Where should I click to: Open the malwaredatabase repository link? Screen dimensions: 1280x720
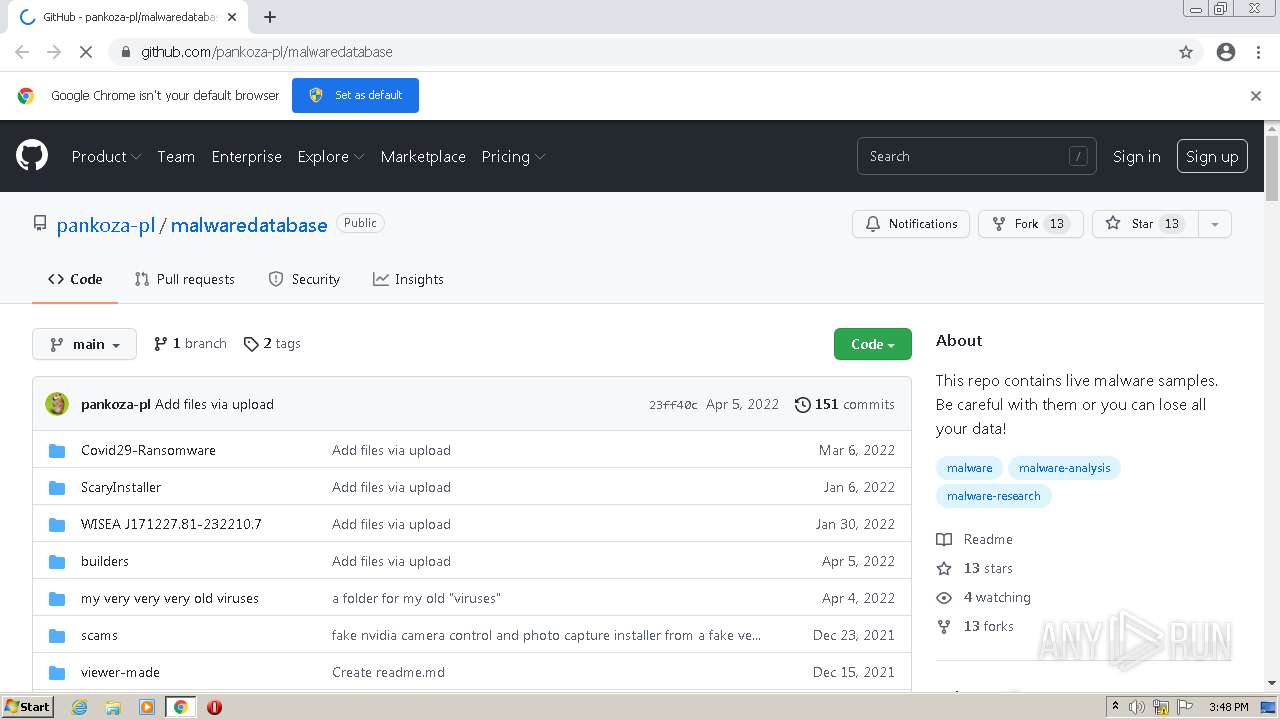249,225
